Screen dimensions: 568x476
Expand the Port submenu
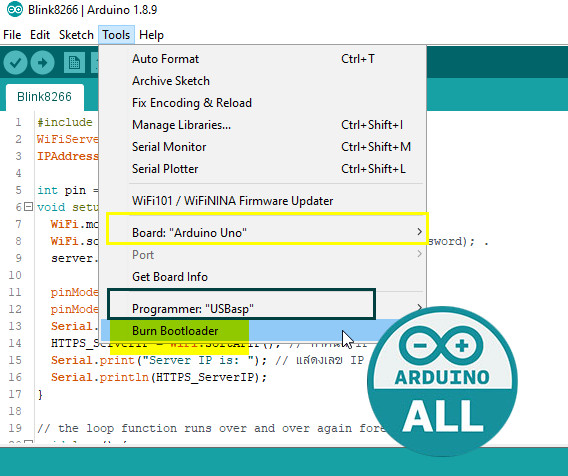[262, 255]
